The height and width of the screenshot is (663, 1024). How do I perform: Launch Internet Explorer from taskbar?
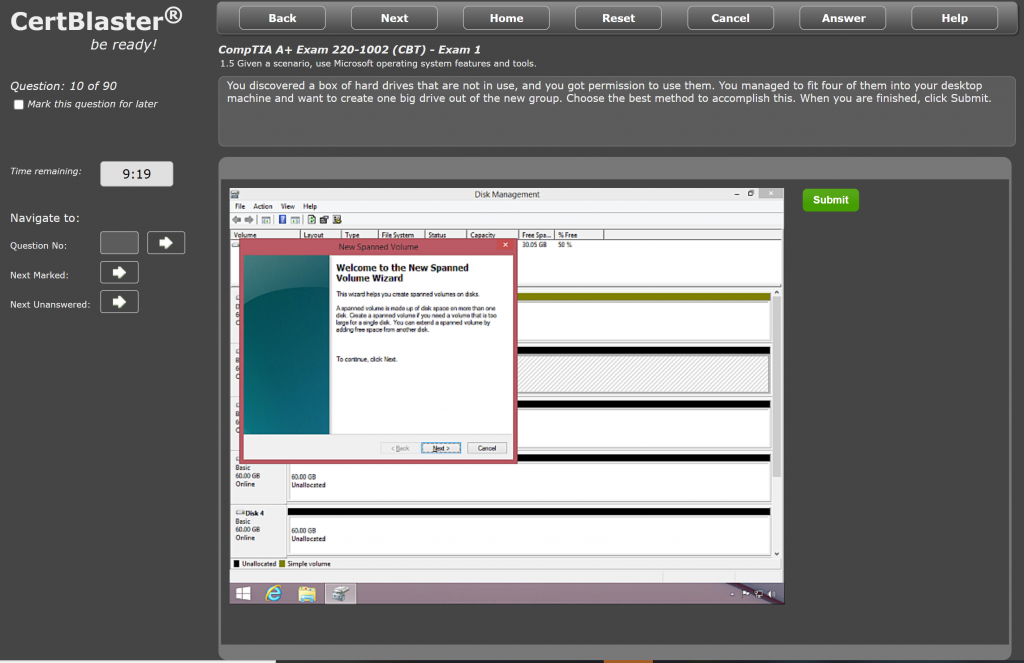274,593
